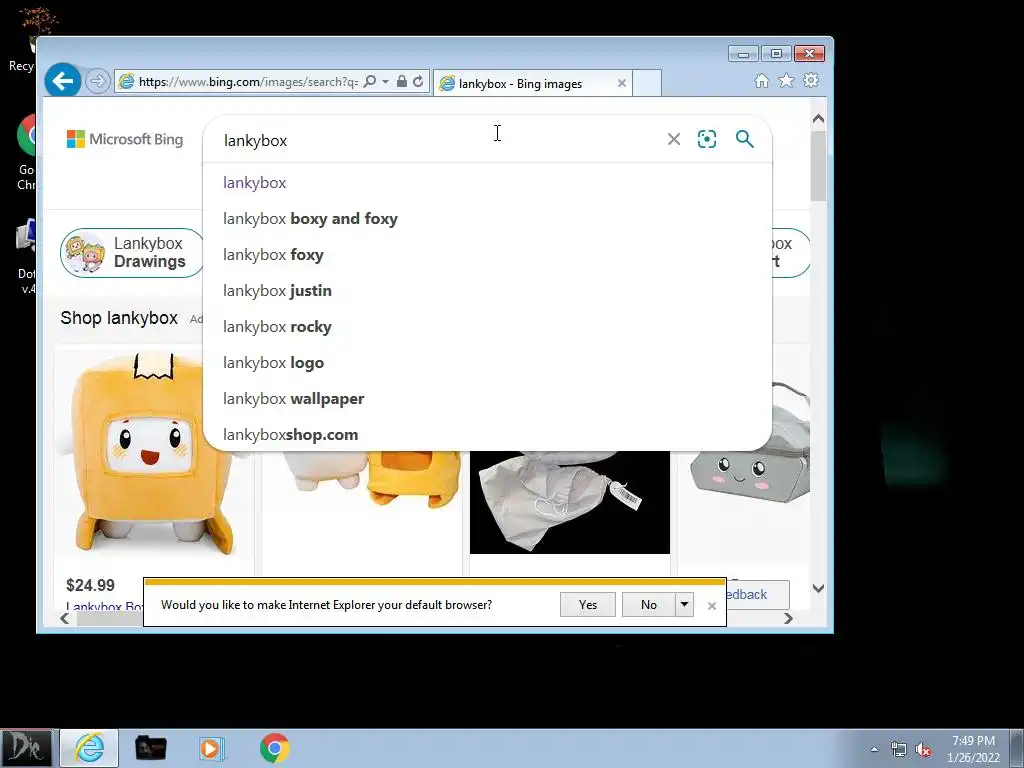The height and width of the screenshot is (768, 1024).
Task: Click the browser forward arrow button
Action: pos(97,82)
